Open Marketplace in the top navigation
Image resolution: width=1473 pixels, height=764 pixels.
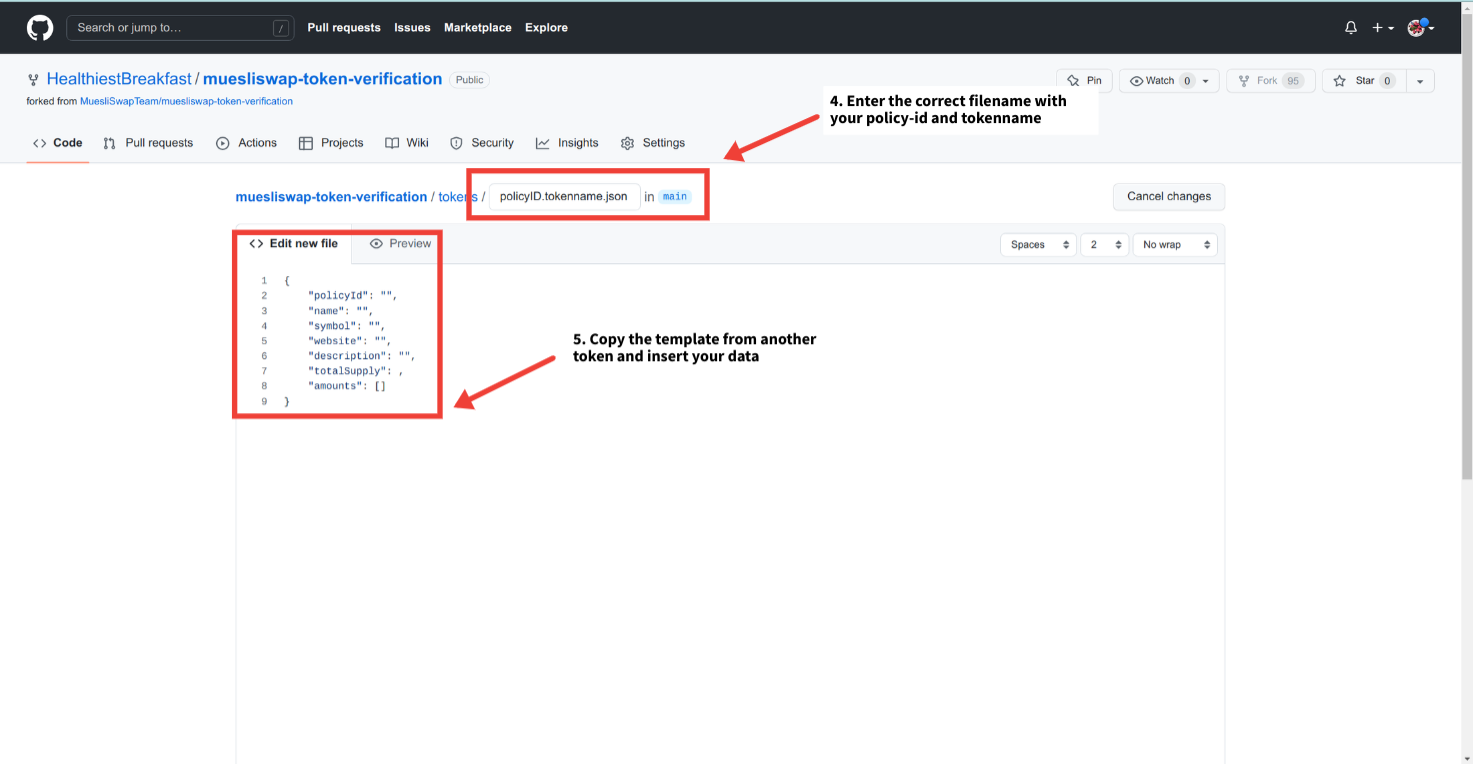pyautogui.click(x=478, y=28)
